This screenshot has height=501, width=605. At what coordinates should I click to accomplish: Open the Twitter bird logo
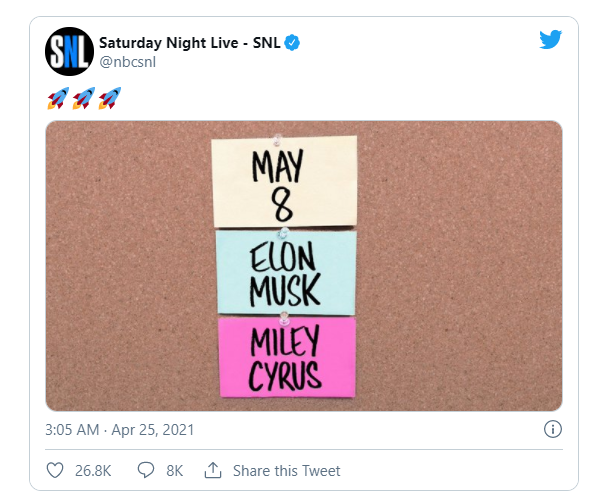[550, 40]
